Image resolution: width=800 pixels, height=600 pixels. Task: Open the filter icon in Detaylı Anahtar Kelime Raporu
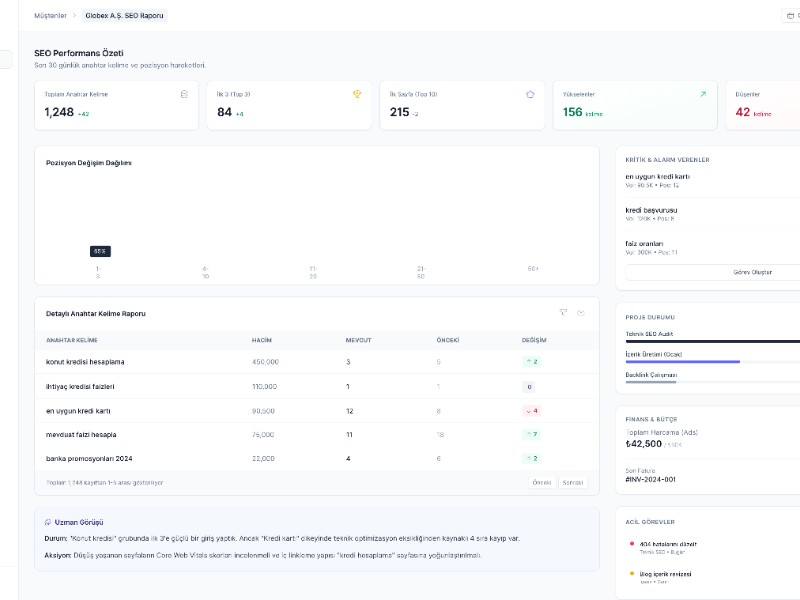coord(561,312)
